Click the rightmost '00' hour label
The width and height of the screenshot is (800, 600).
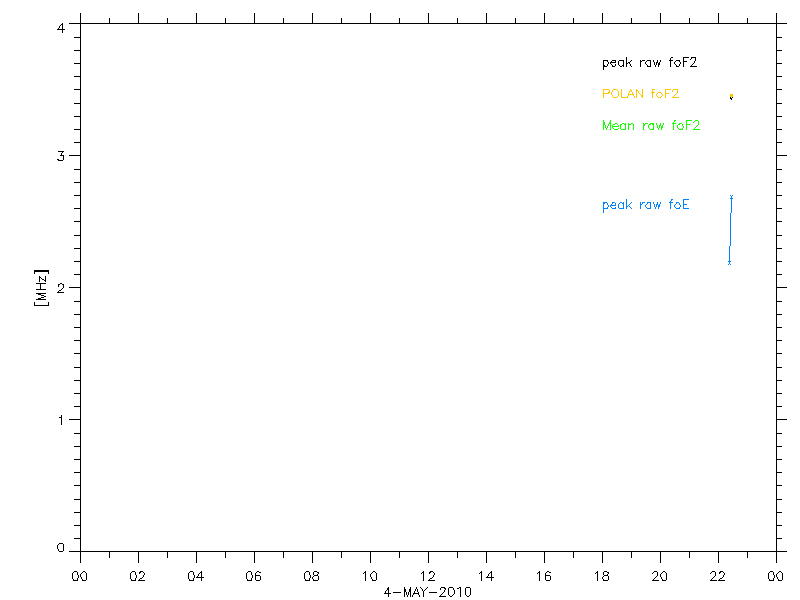tap(776, 577)
